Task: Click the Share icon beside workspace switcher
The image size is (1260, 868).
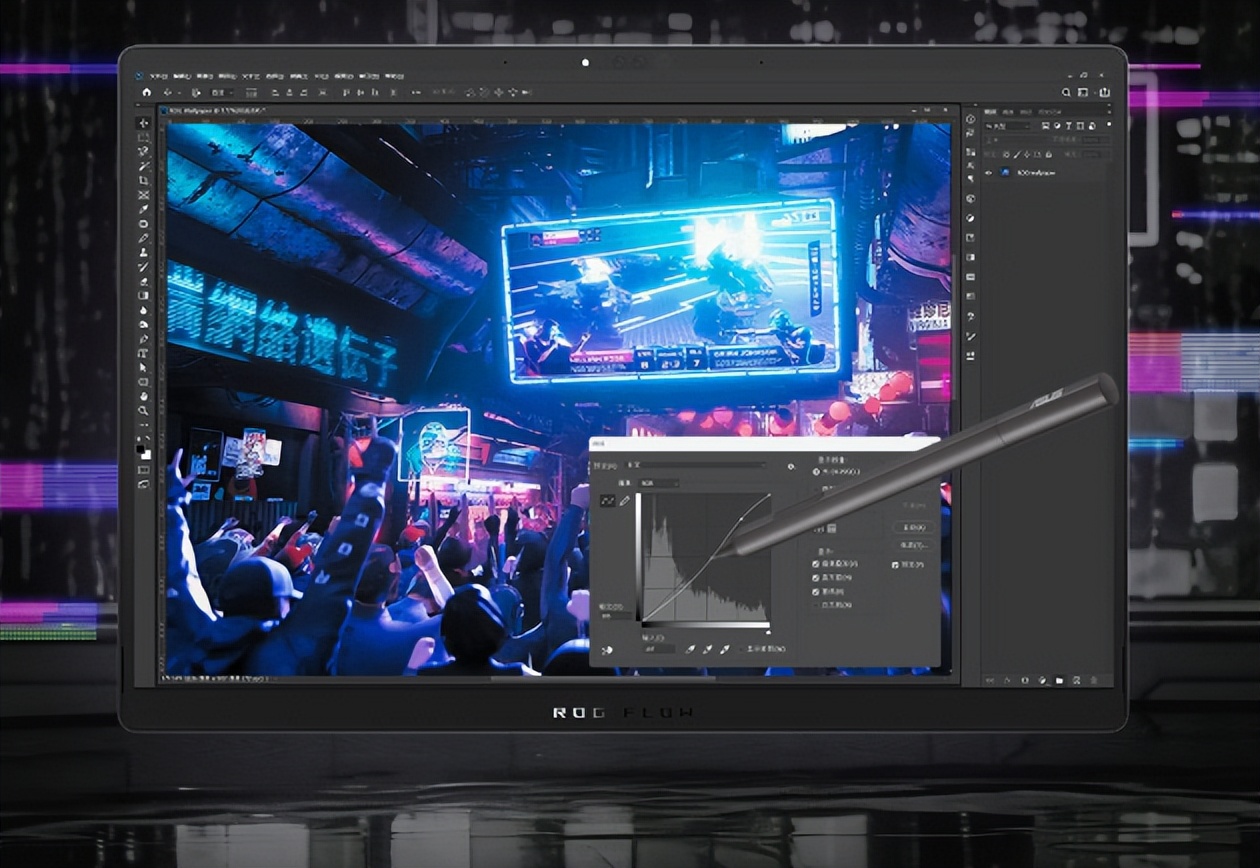Action: (1105, 92)
